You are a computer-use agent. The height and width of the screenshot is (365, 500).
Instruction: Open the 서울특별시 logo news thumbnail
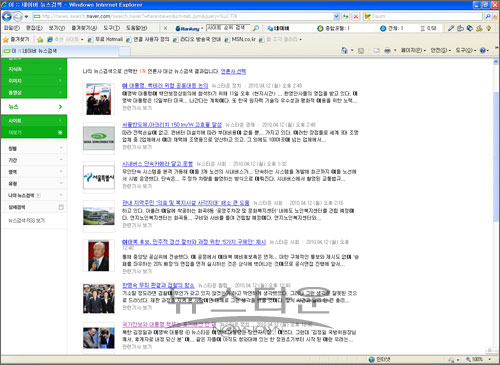[x=99, y=177]
